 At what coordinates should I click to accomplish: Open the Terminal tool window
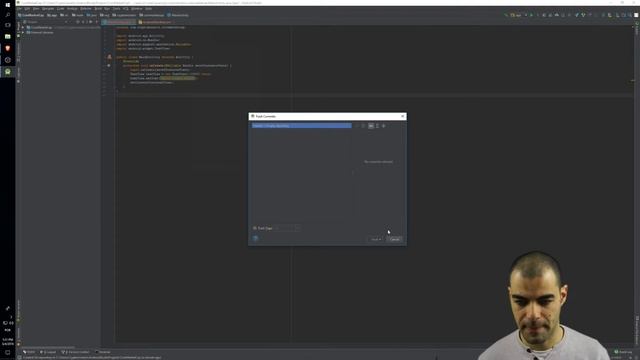[103, 352]
